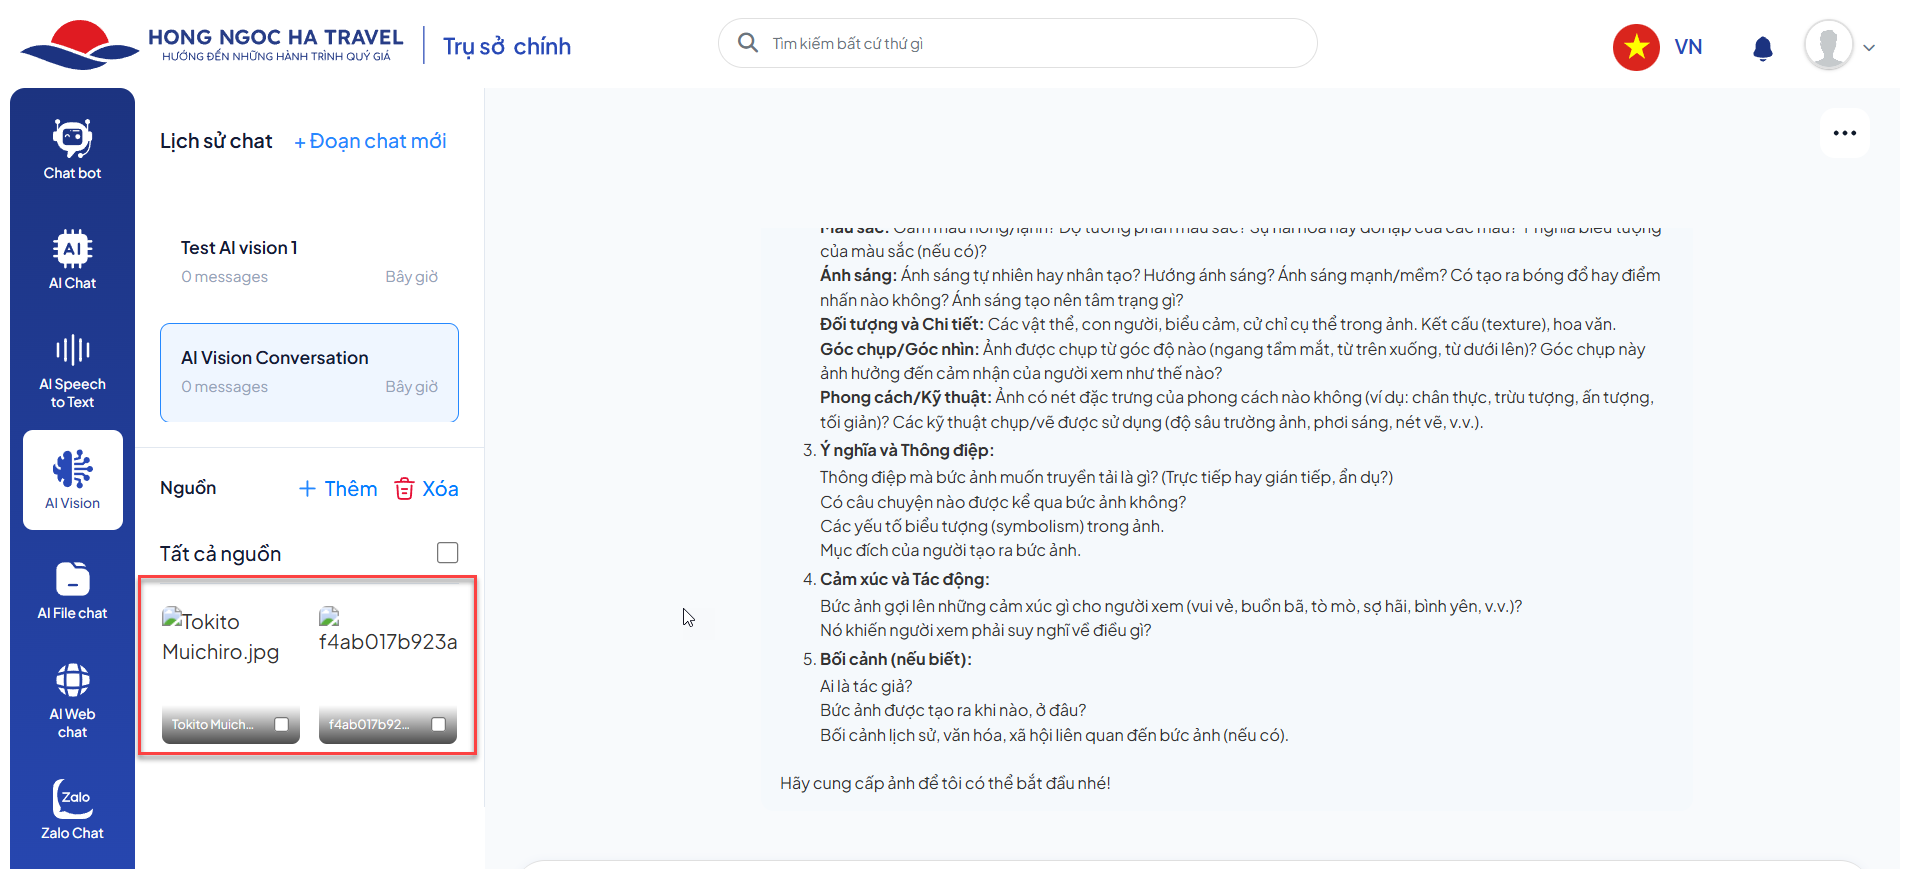Open the VN language selector

pyautogui.click(x=1688, y=47)
